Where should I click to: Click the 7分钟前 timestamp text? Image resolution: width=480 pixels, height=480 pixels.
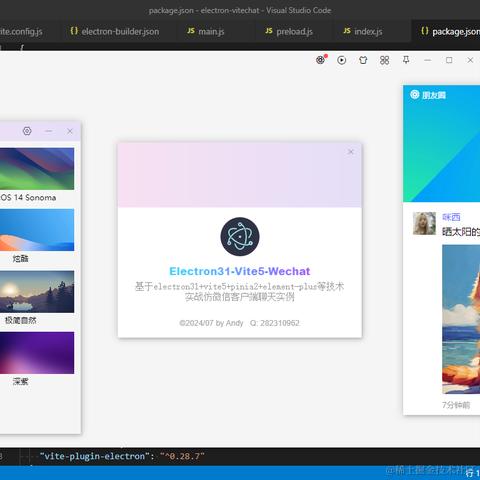pos(456,405)
